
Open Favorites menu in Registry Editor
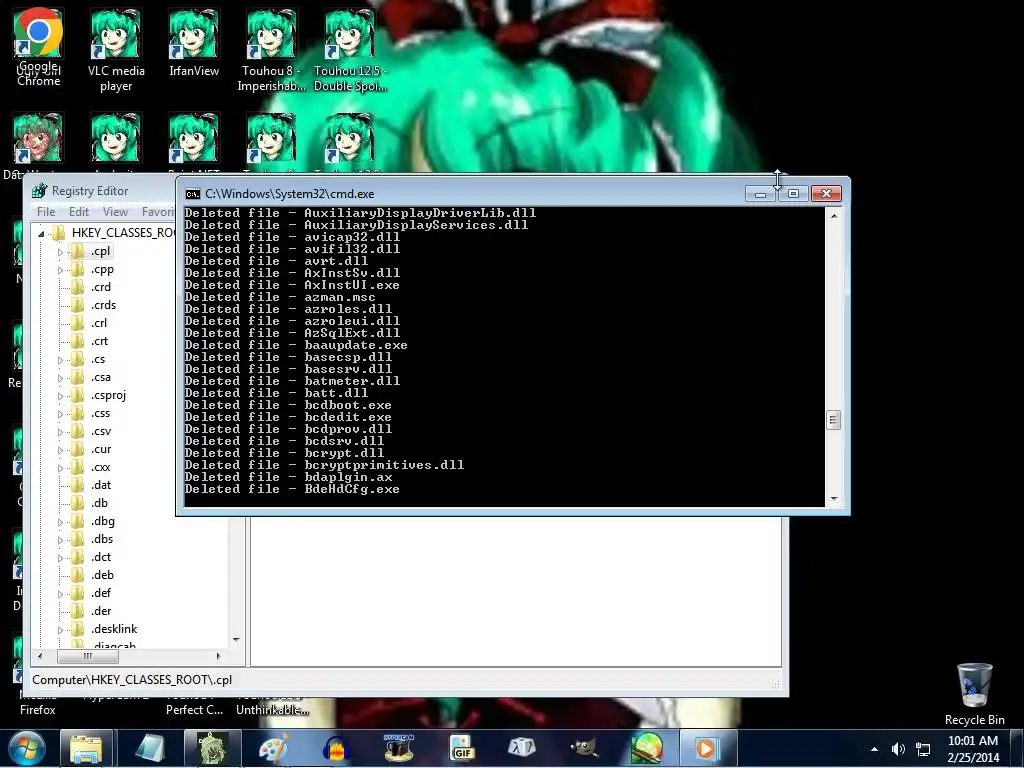pyautogui.click(x=158, y=212)
